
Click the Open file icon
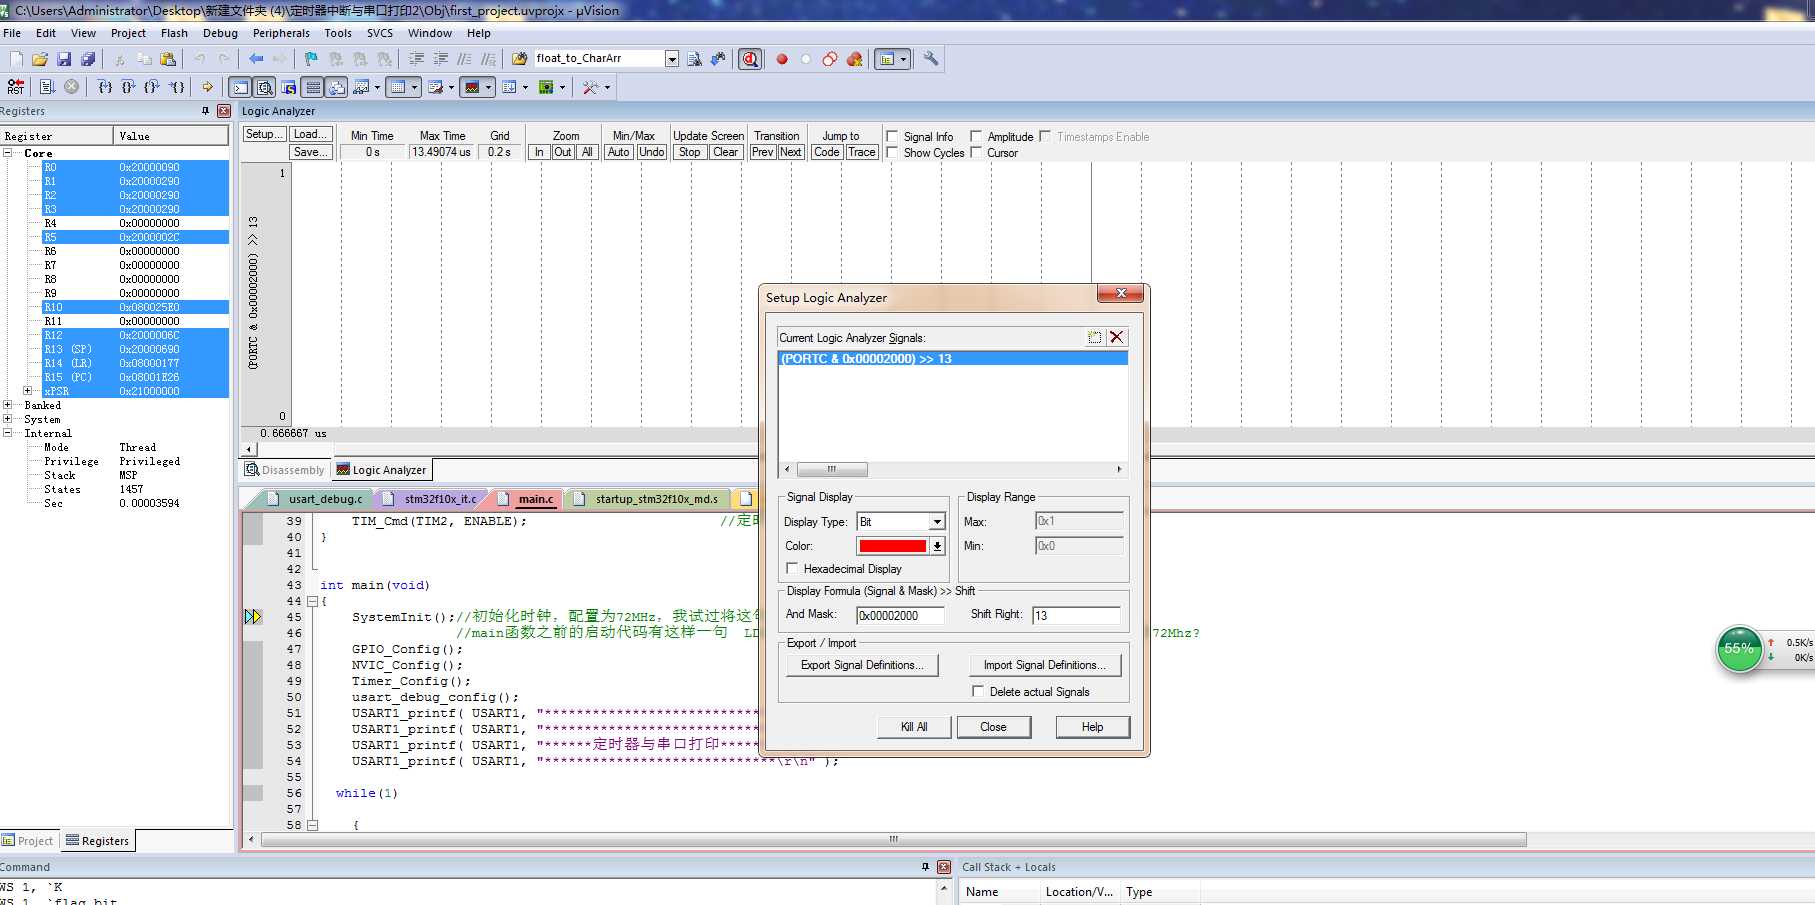40,59
